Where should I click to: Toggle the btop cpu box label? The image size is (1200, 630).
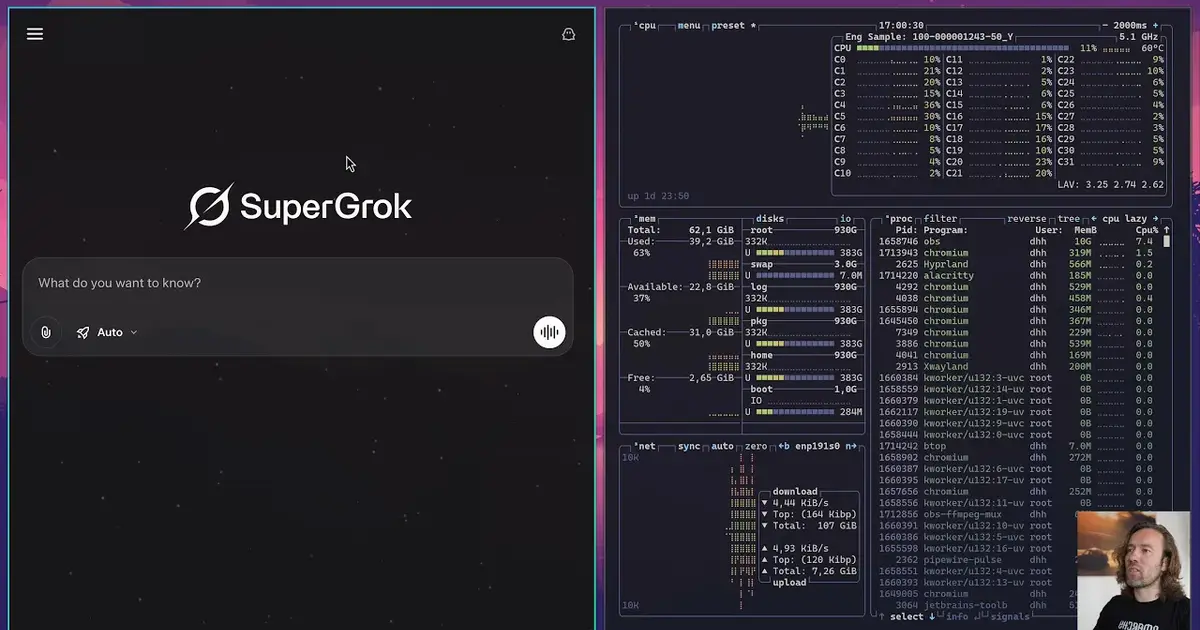click(x=646, y=25)
